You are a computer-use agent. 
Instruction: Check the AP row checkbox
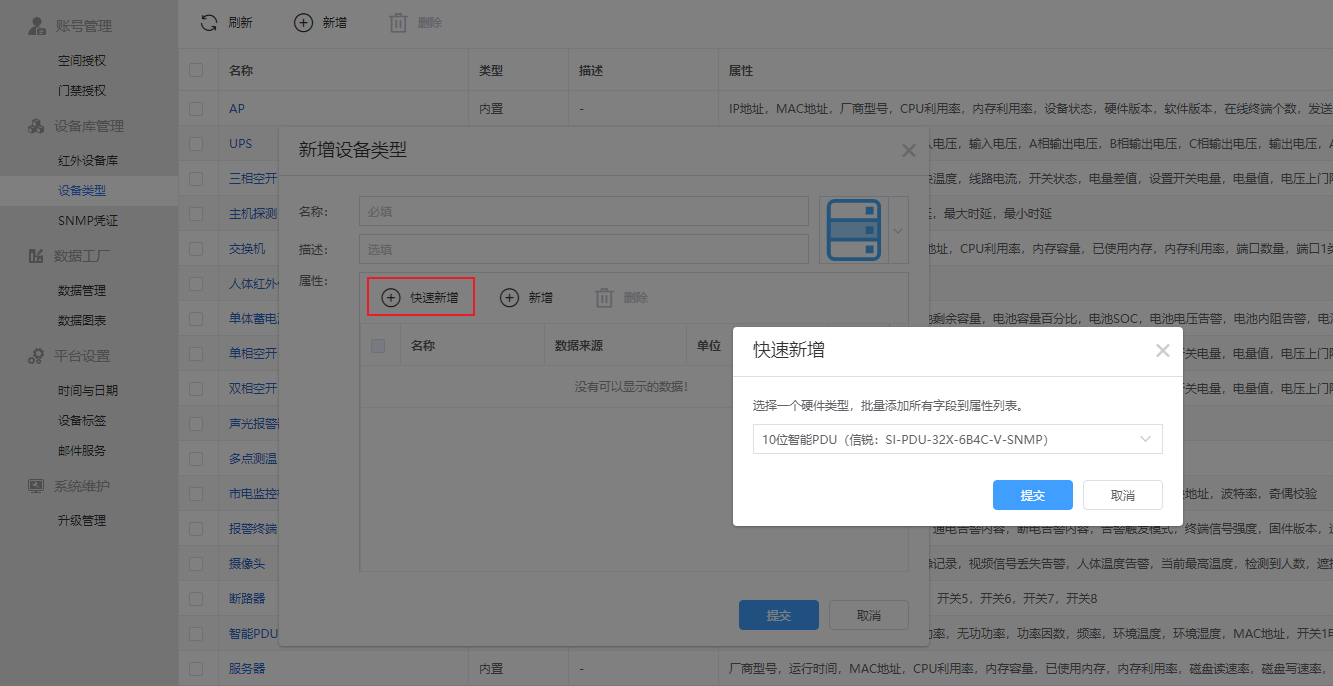click(196, 108)
